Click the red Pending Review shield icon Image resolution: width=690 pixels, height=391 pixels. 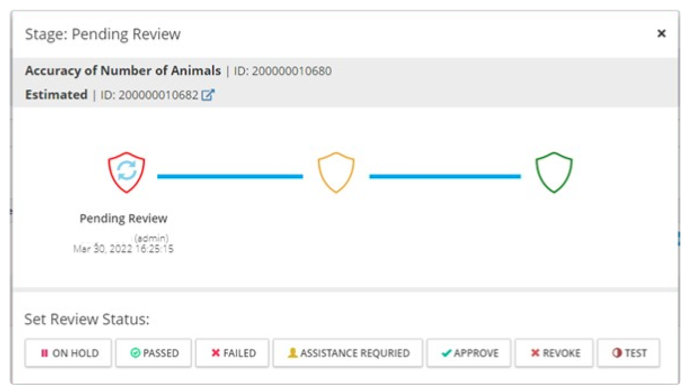(x=126, y=172)
